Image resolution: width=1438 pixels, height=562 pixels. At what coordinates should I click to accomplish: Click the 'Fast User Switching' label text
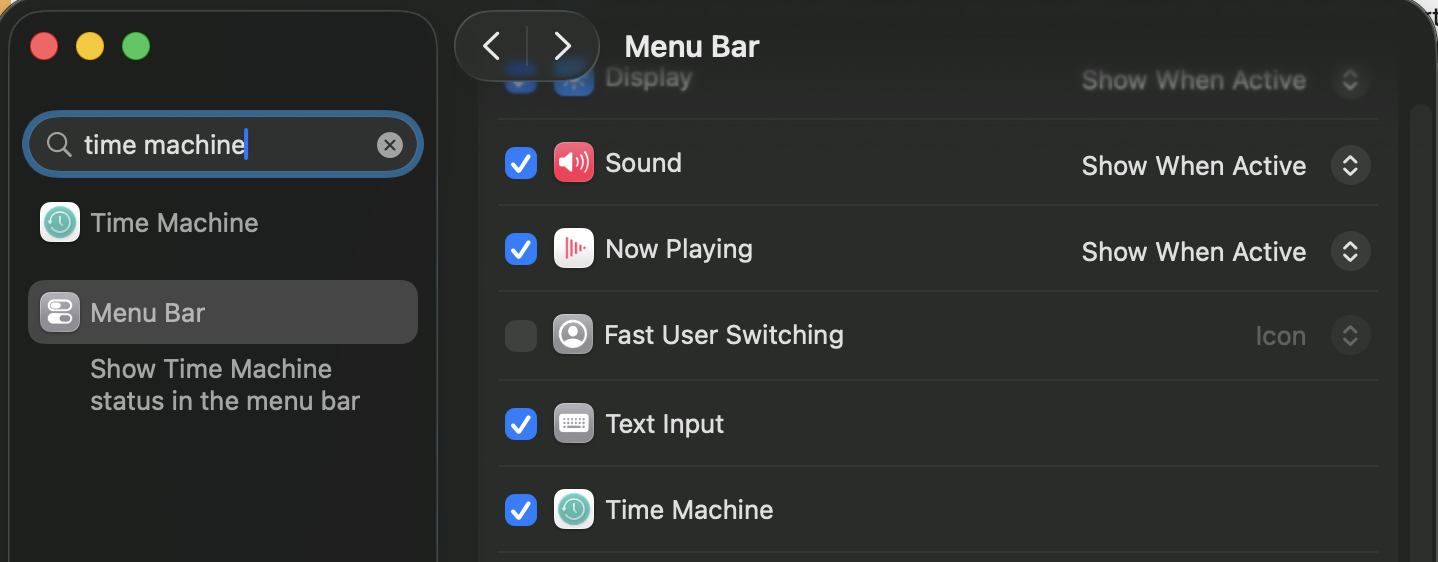[724, 335]
